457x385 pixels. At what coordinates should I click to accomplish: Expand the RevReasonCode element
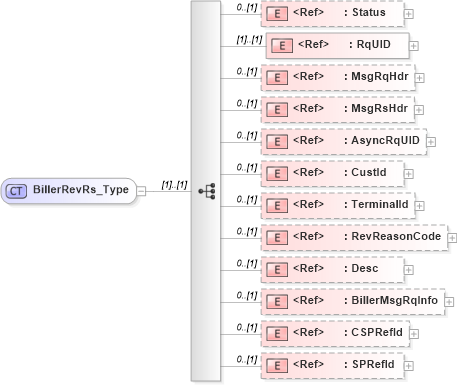coord(452,238)
